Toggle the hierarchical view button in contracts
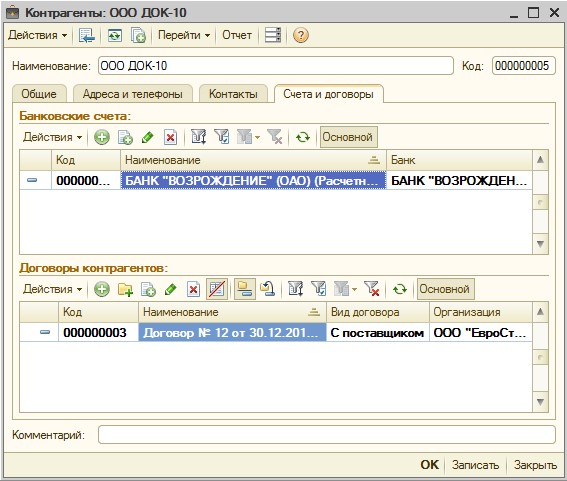This screenshot has width=567, height=481. [245, 289]
